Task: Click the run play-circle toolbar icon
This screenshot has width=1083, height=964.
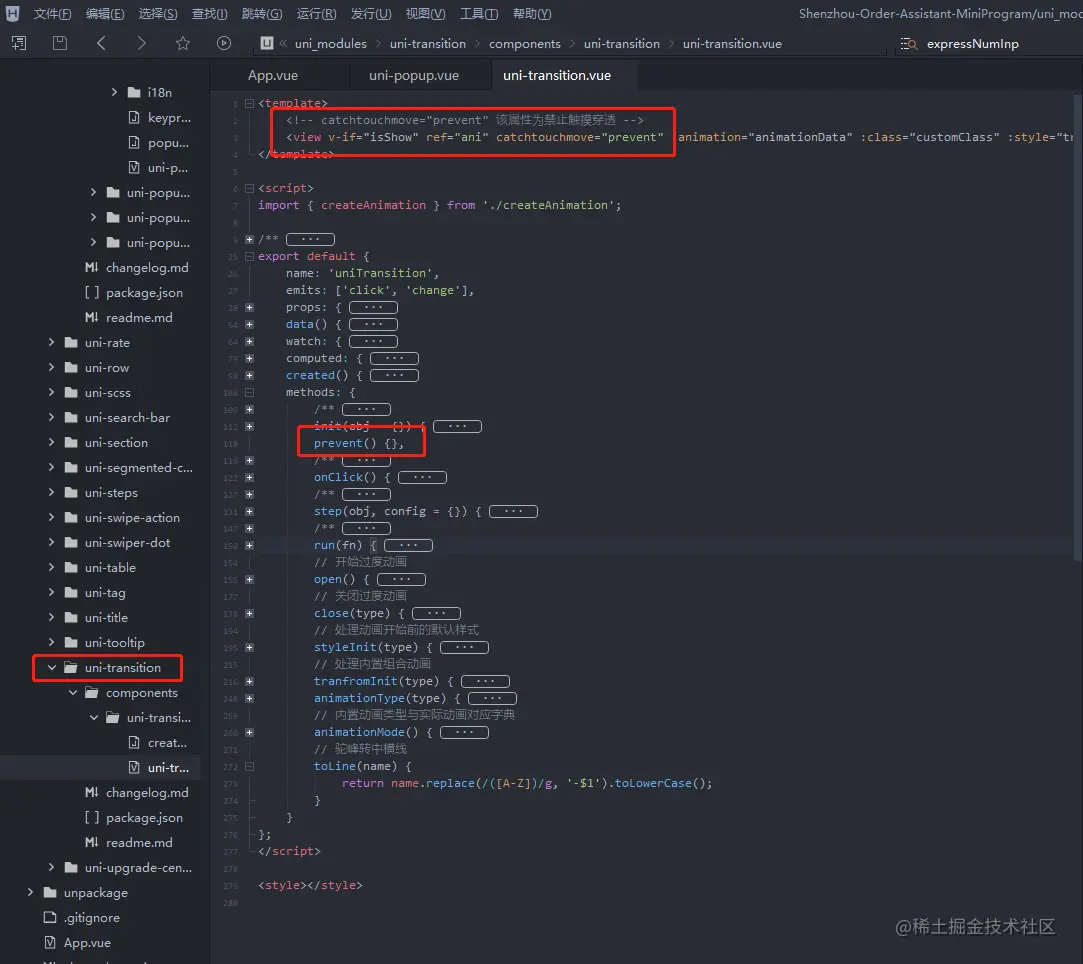Action: [224, 44]
